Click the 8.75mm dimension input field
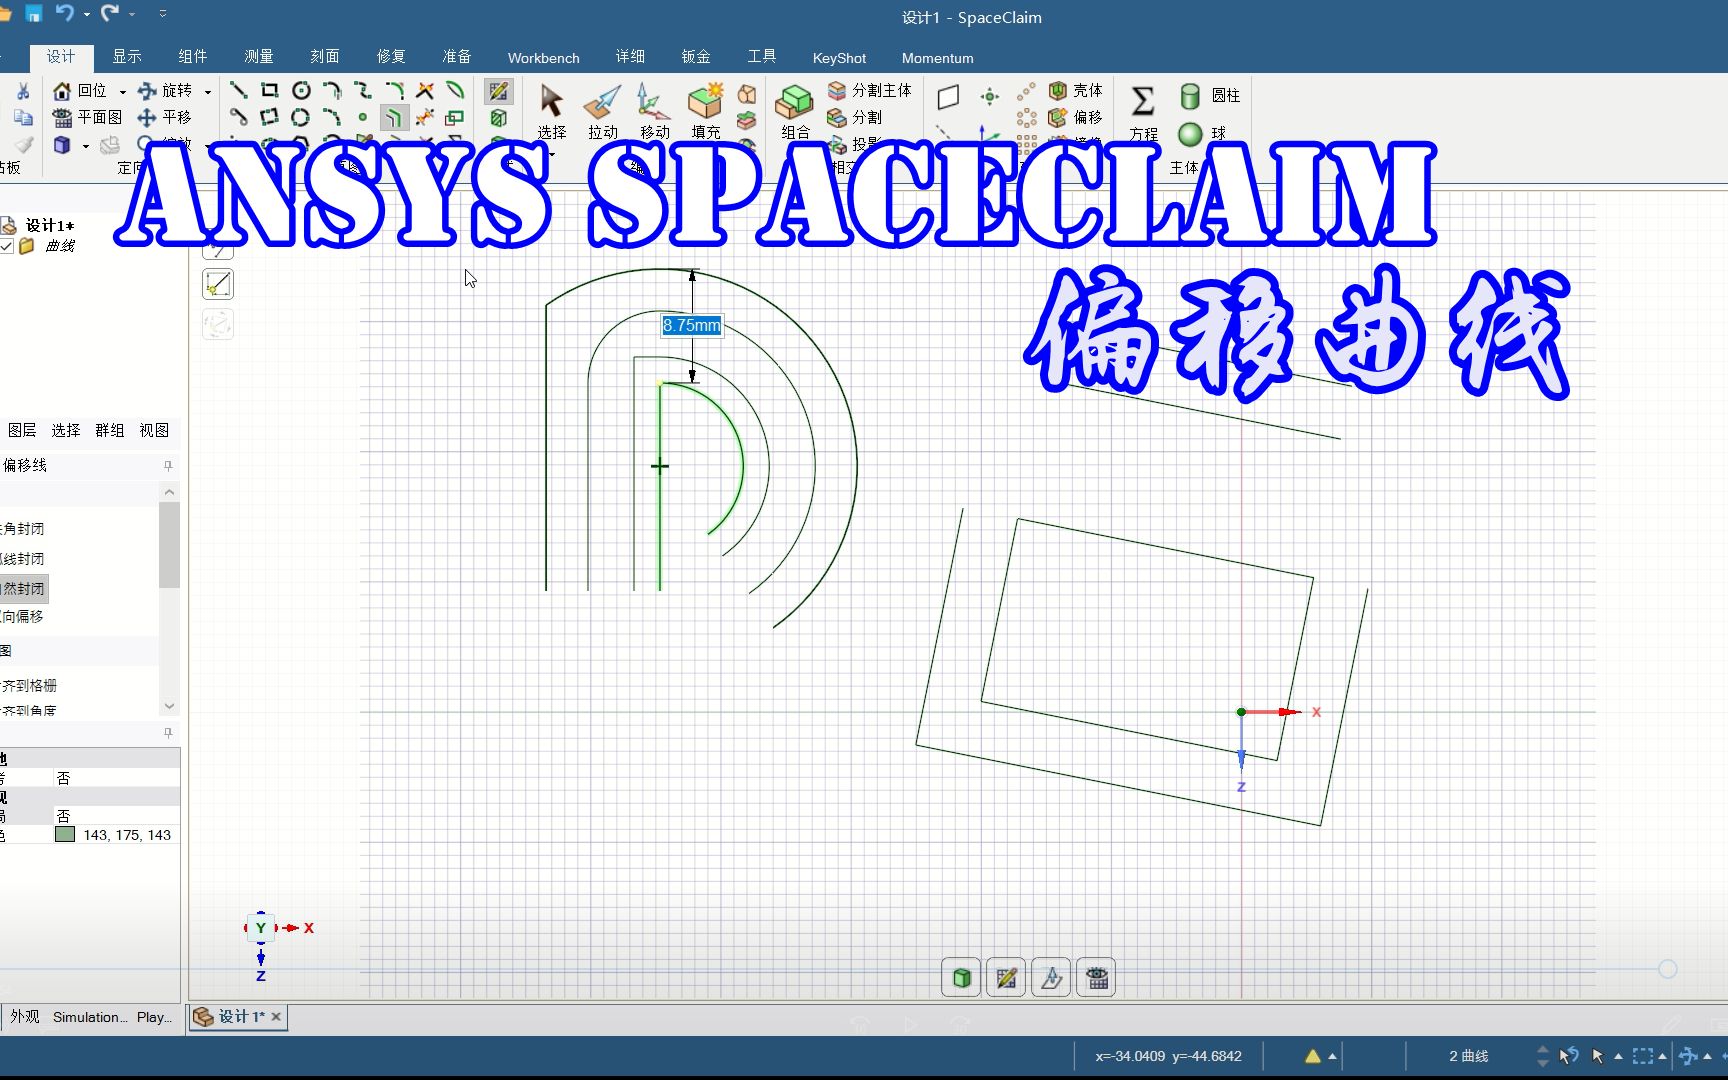The height and width of the screenshot is (1080, 1728). 691,325
